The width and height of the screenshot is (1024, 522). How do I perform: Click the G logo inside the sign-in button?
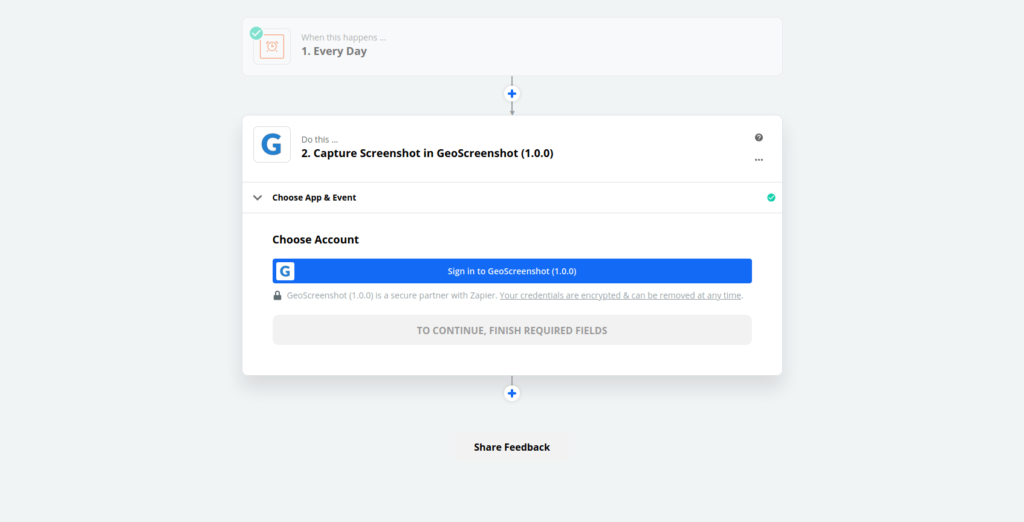[285, 271]
